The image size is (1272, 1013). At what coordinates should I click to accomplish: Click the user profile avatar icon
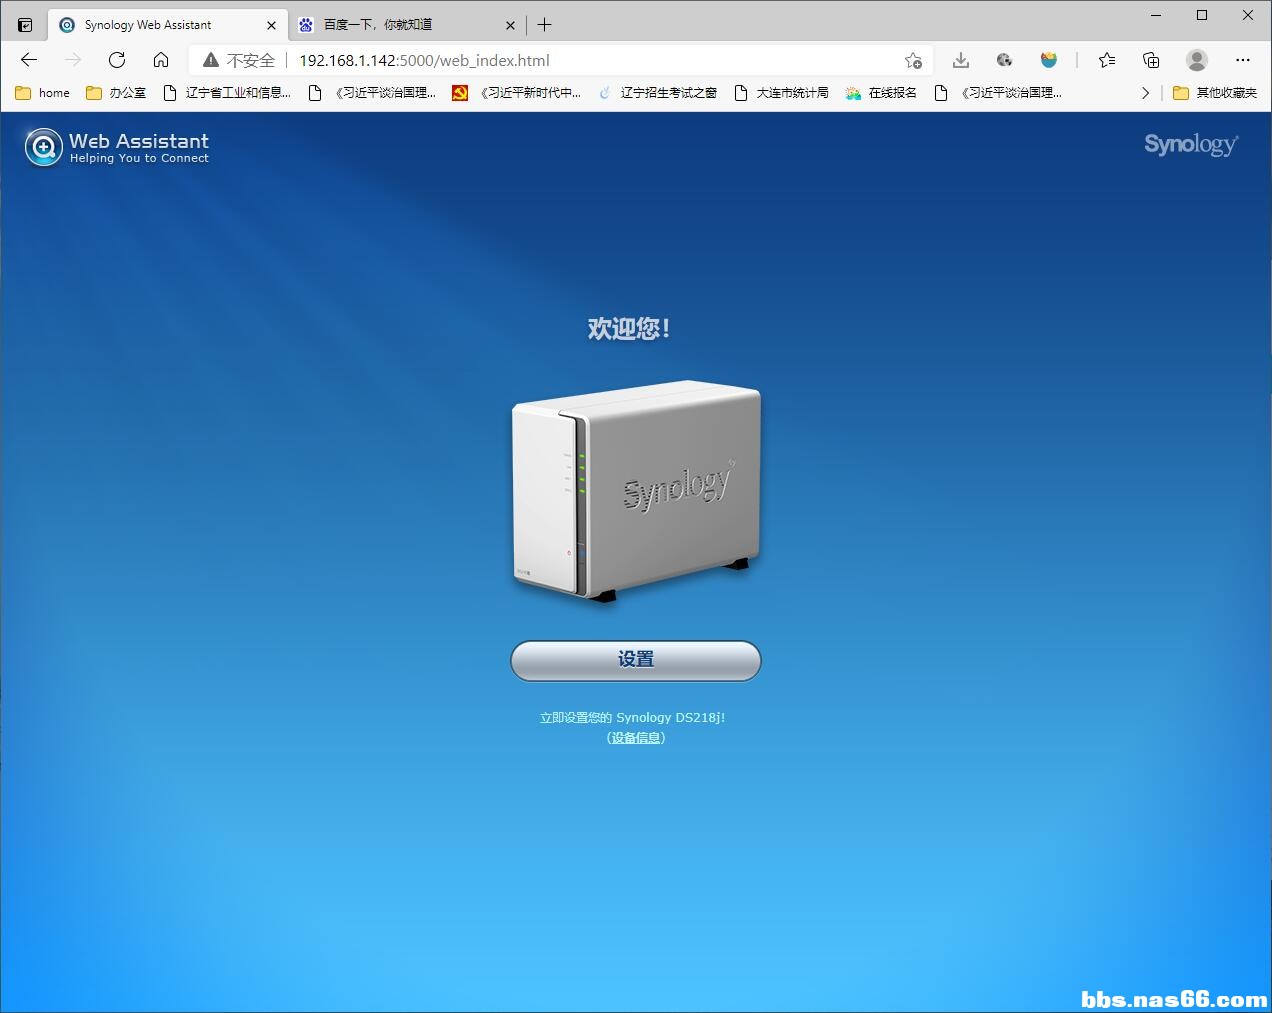click(x=1197, y=60)
